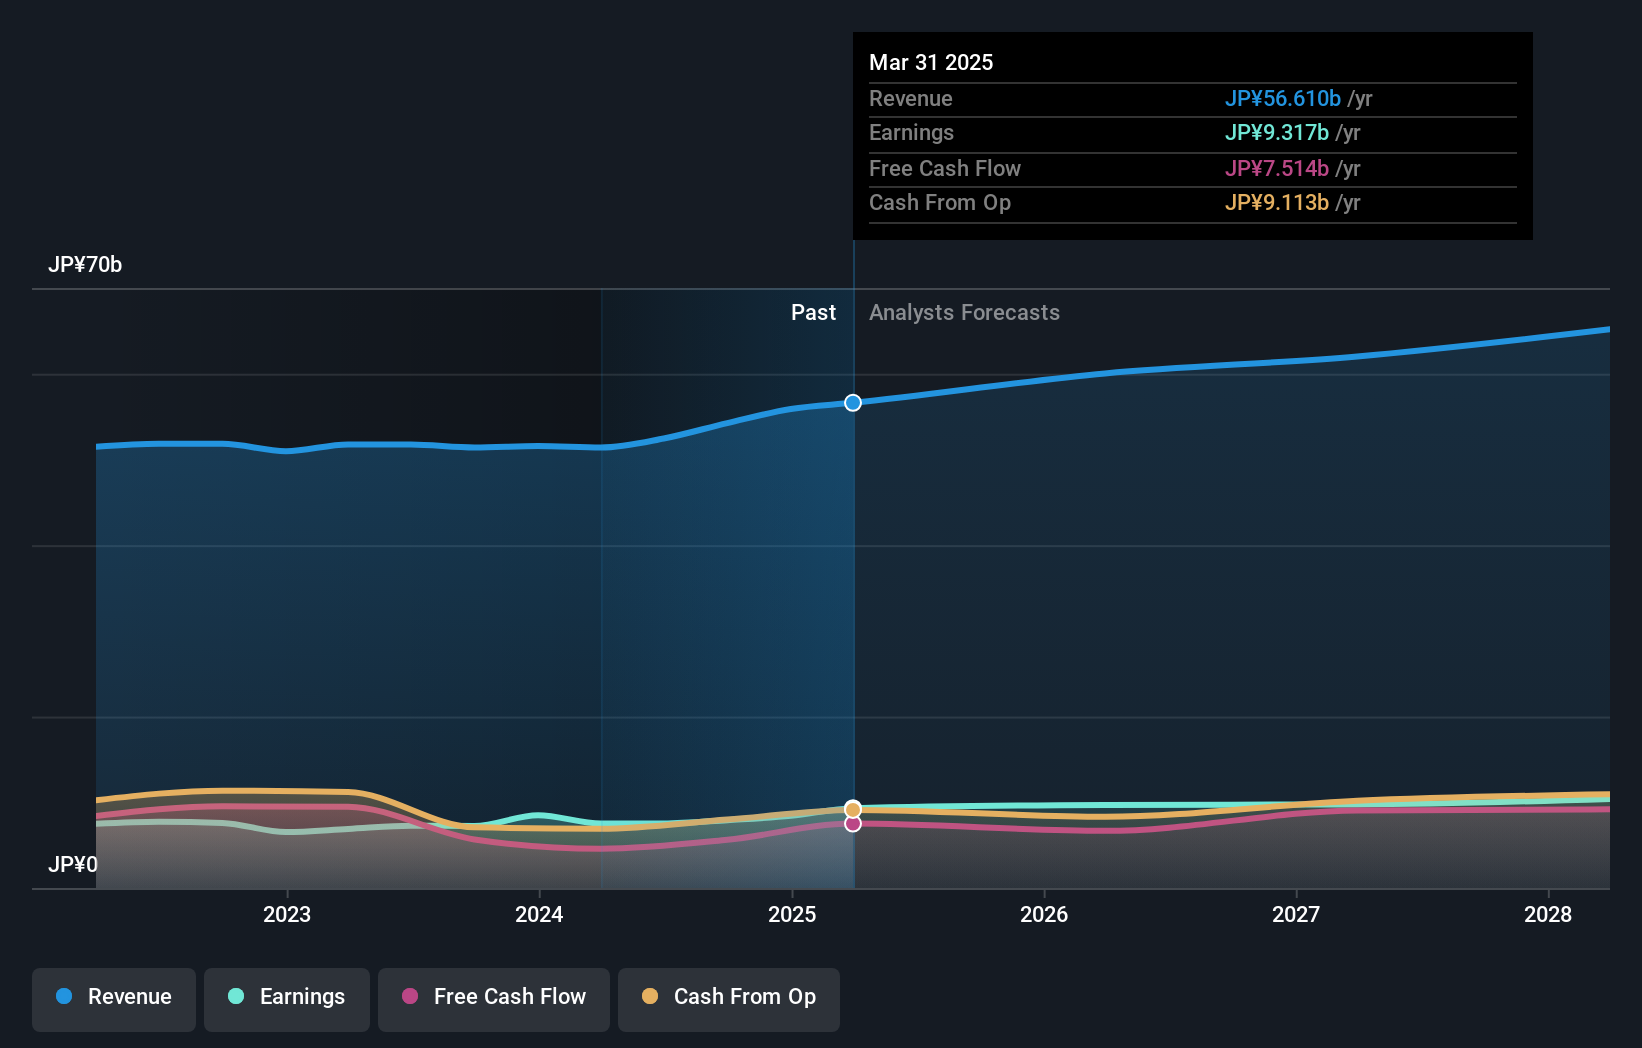Click the JP¥0 y-axis label

click(73, 864)
